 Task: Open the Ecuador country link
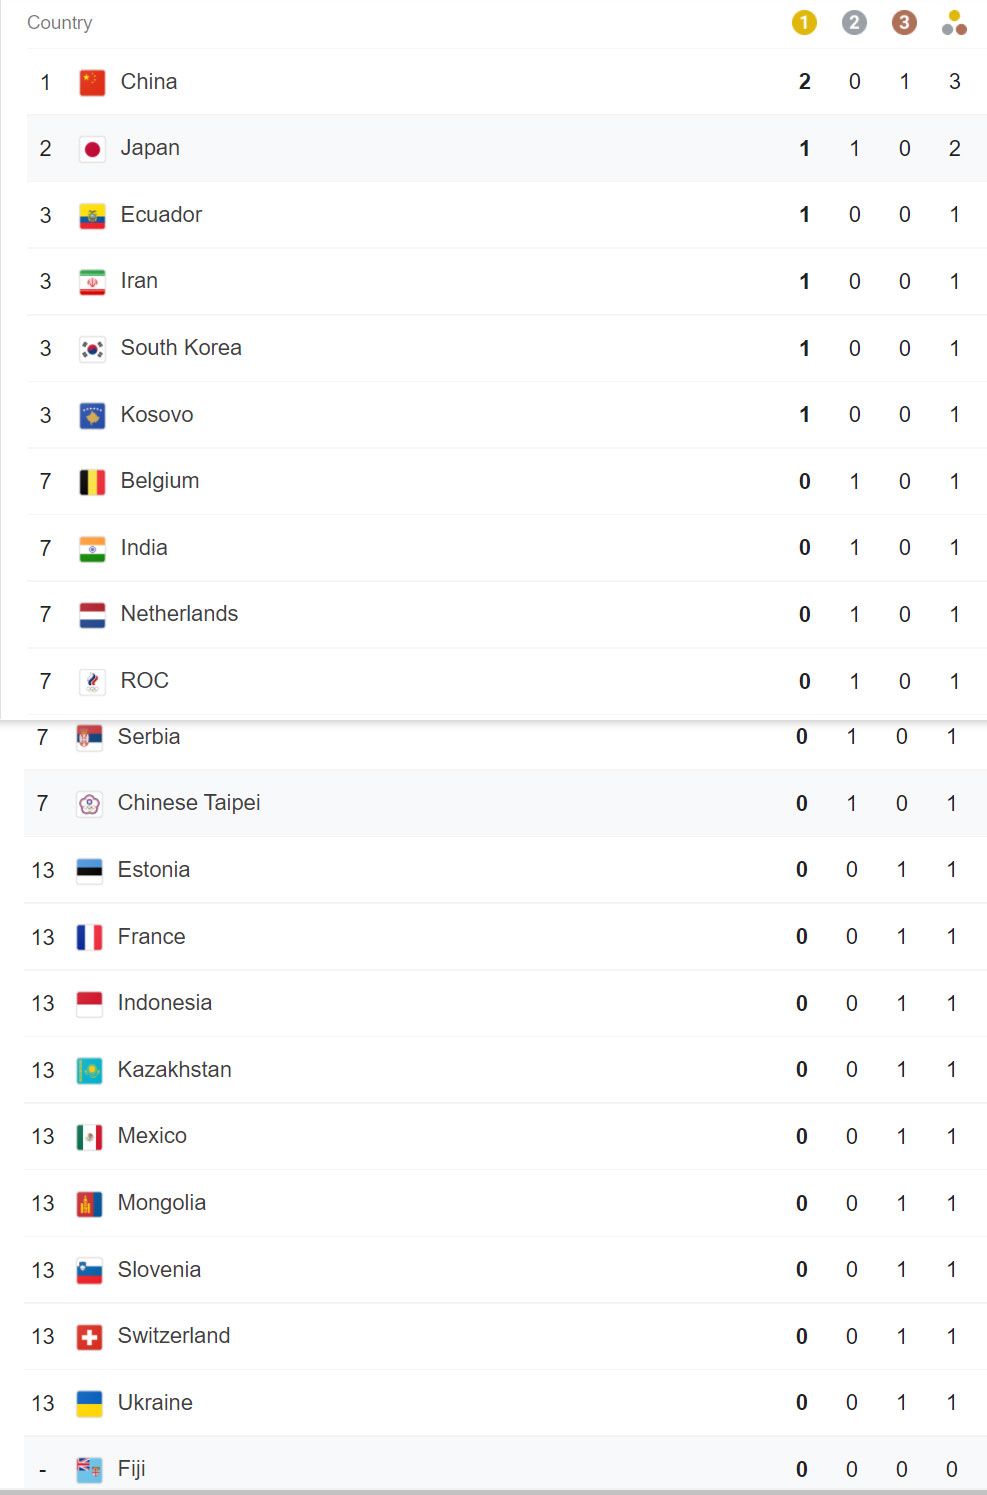[161, 214]
